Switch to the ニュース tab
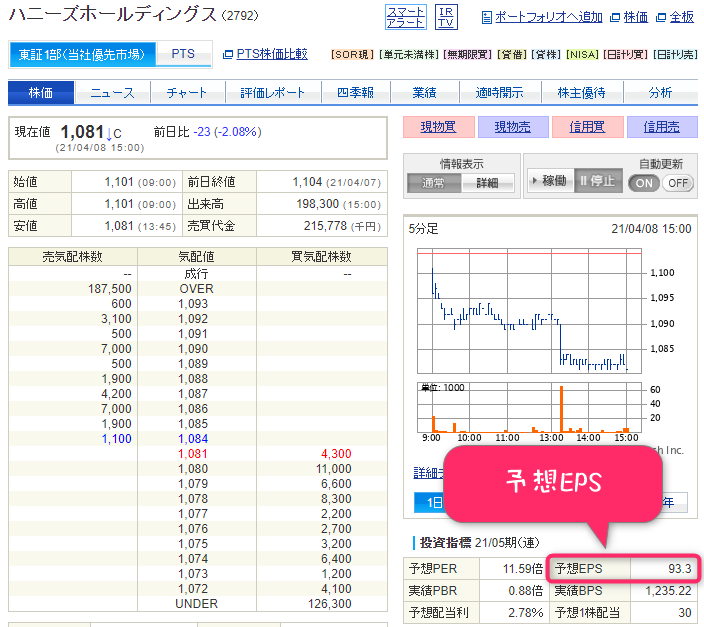 (x=112, y=93)
